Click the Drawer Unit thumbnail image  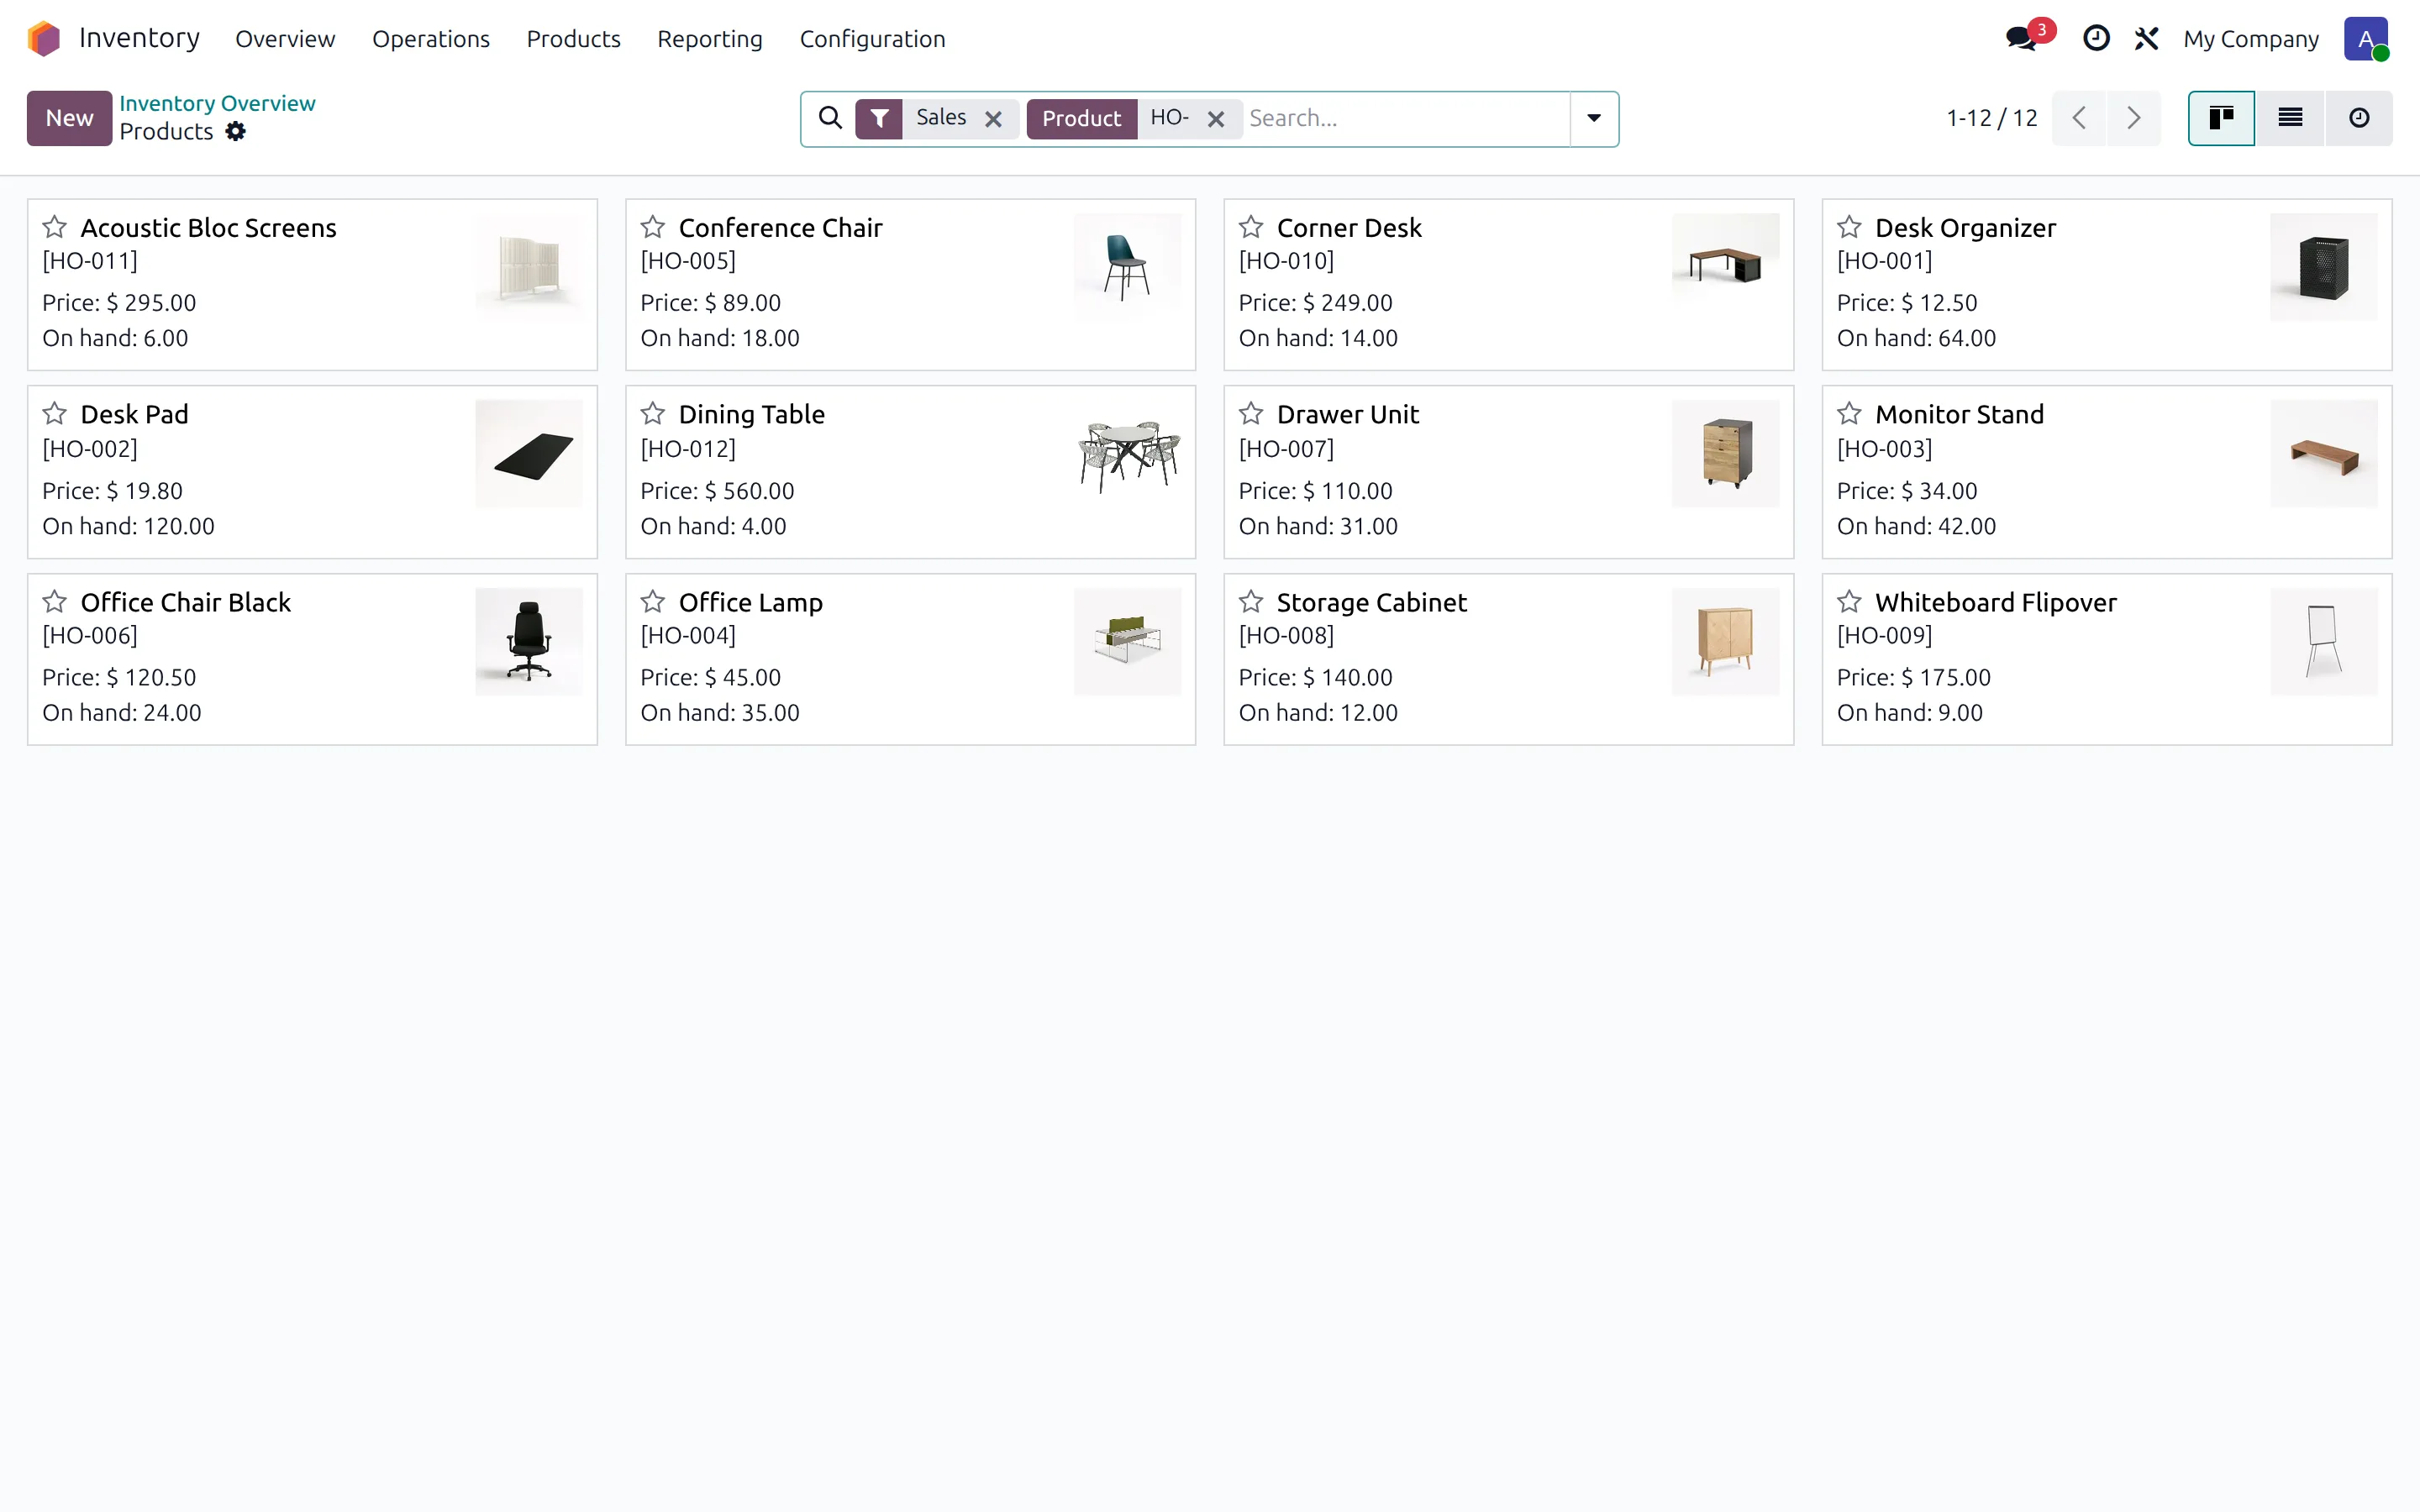1725,453
